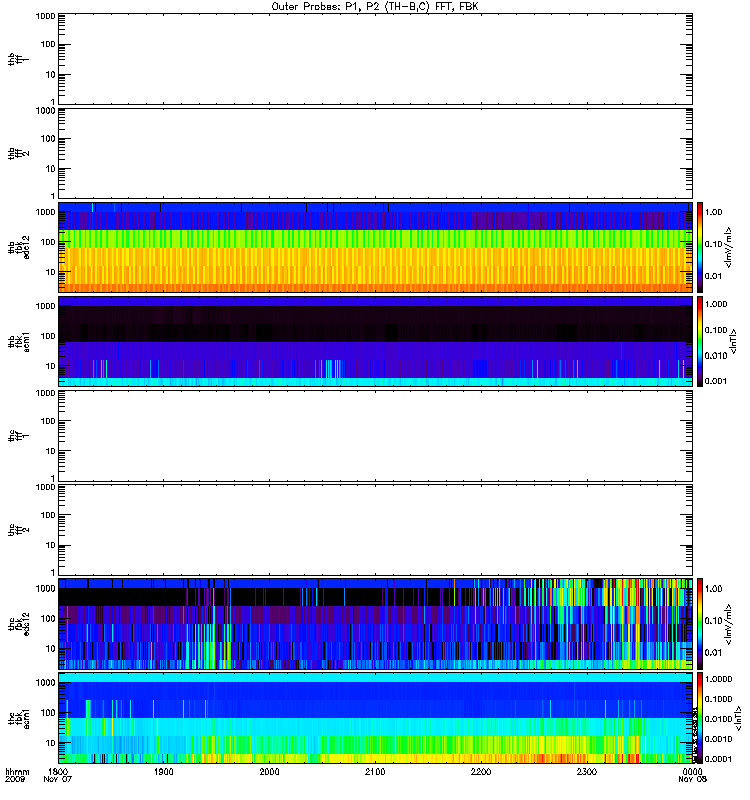Click the plot title "Outer Probes: P1, P2 (TH-B,C) FFT, FBK"
Image resolution: width=750 pixels, height=800 pixels.
pyautogui.click(x=375, y=7)
